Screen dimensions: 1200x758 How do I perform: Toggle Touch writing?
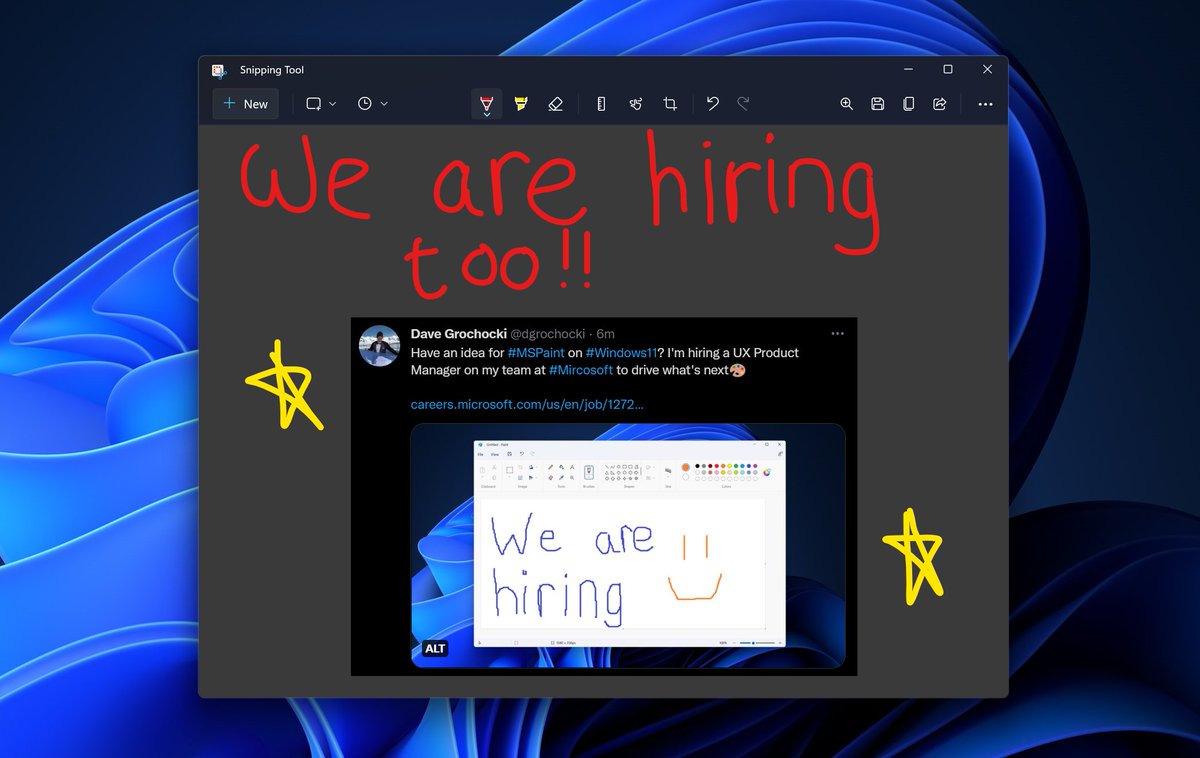635,104
